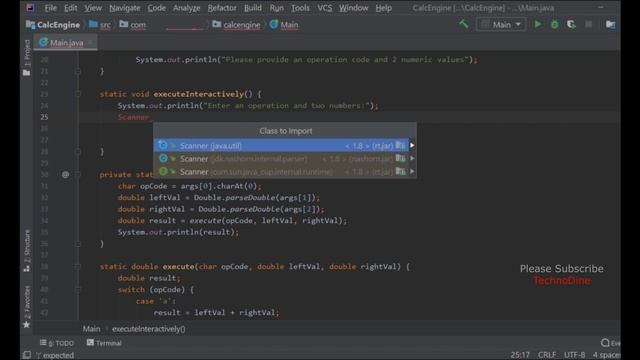This screenshot has height=360, width=640.
Task: Select Scanner from com.sun.java_cup.internal.runtime
Action: [x=281, y=171]
